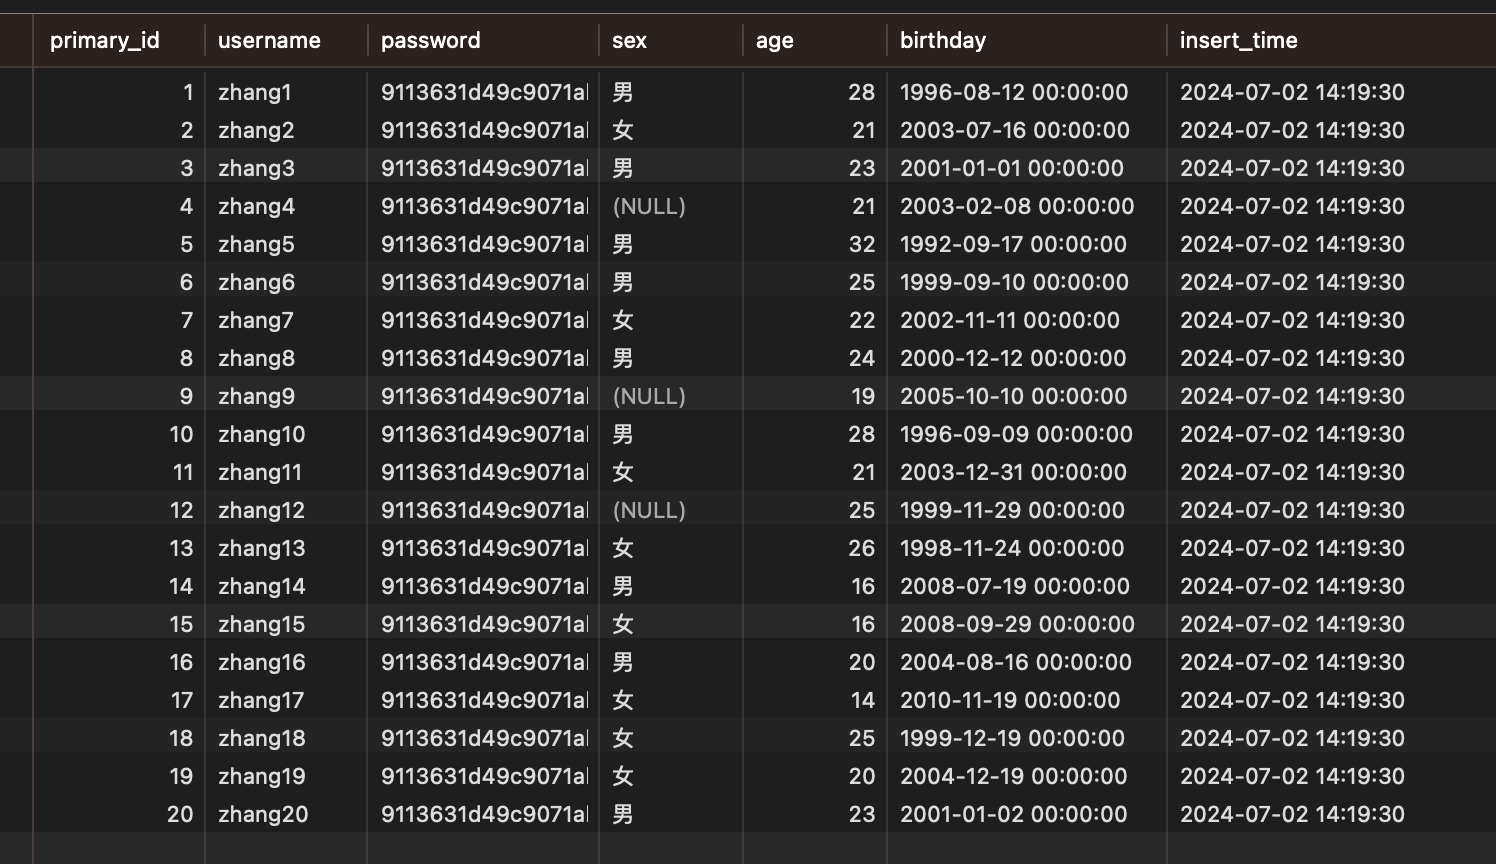Image resolution: width=1496 pixels, height=864 pixels.
Task: Select the age cell of zhang17
Action: (862, 701)
